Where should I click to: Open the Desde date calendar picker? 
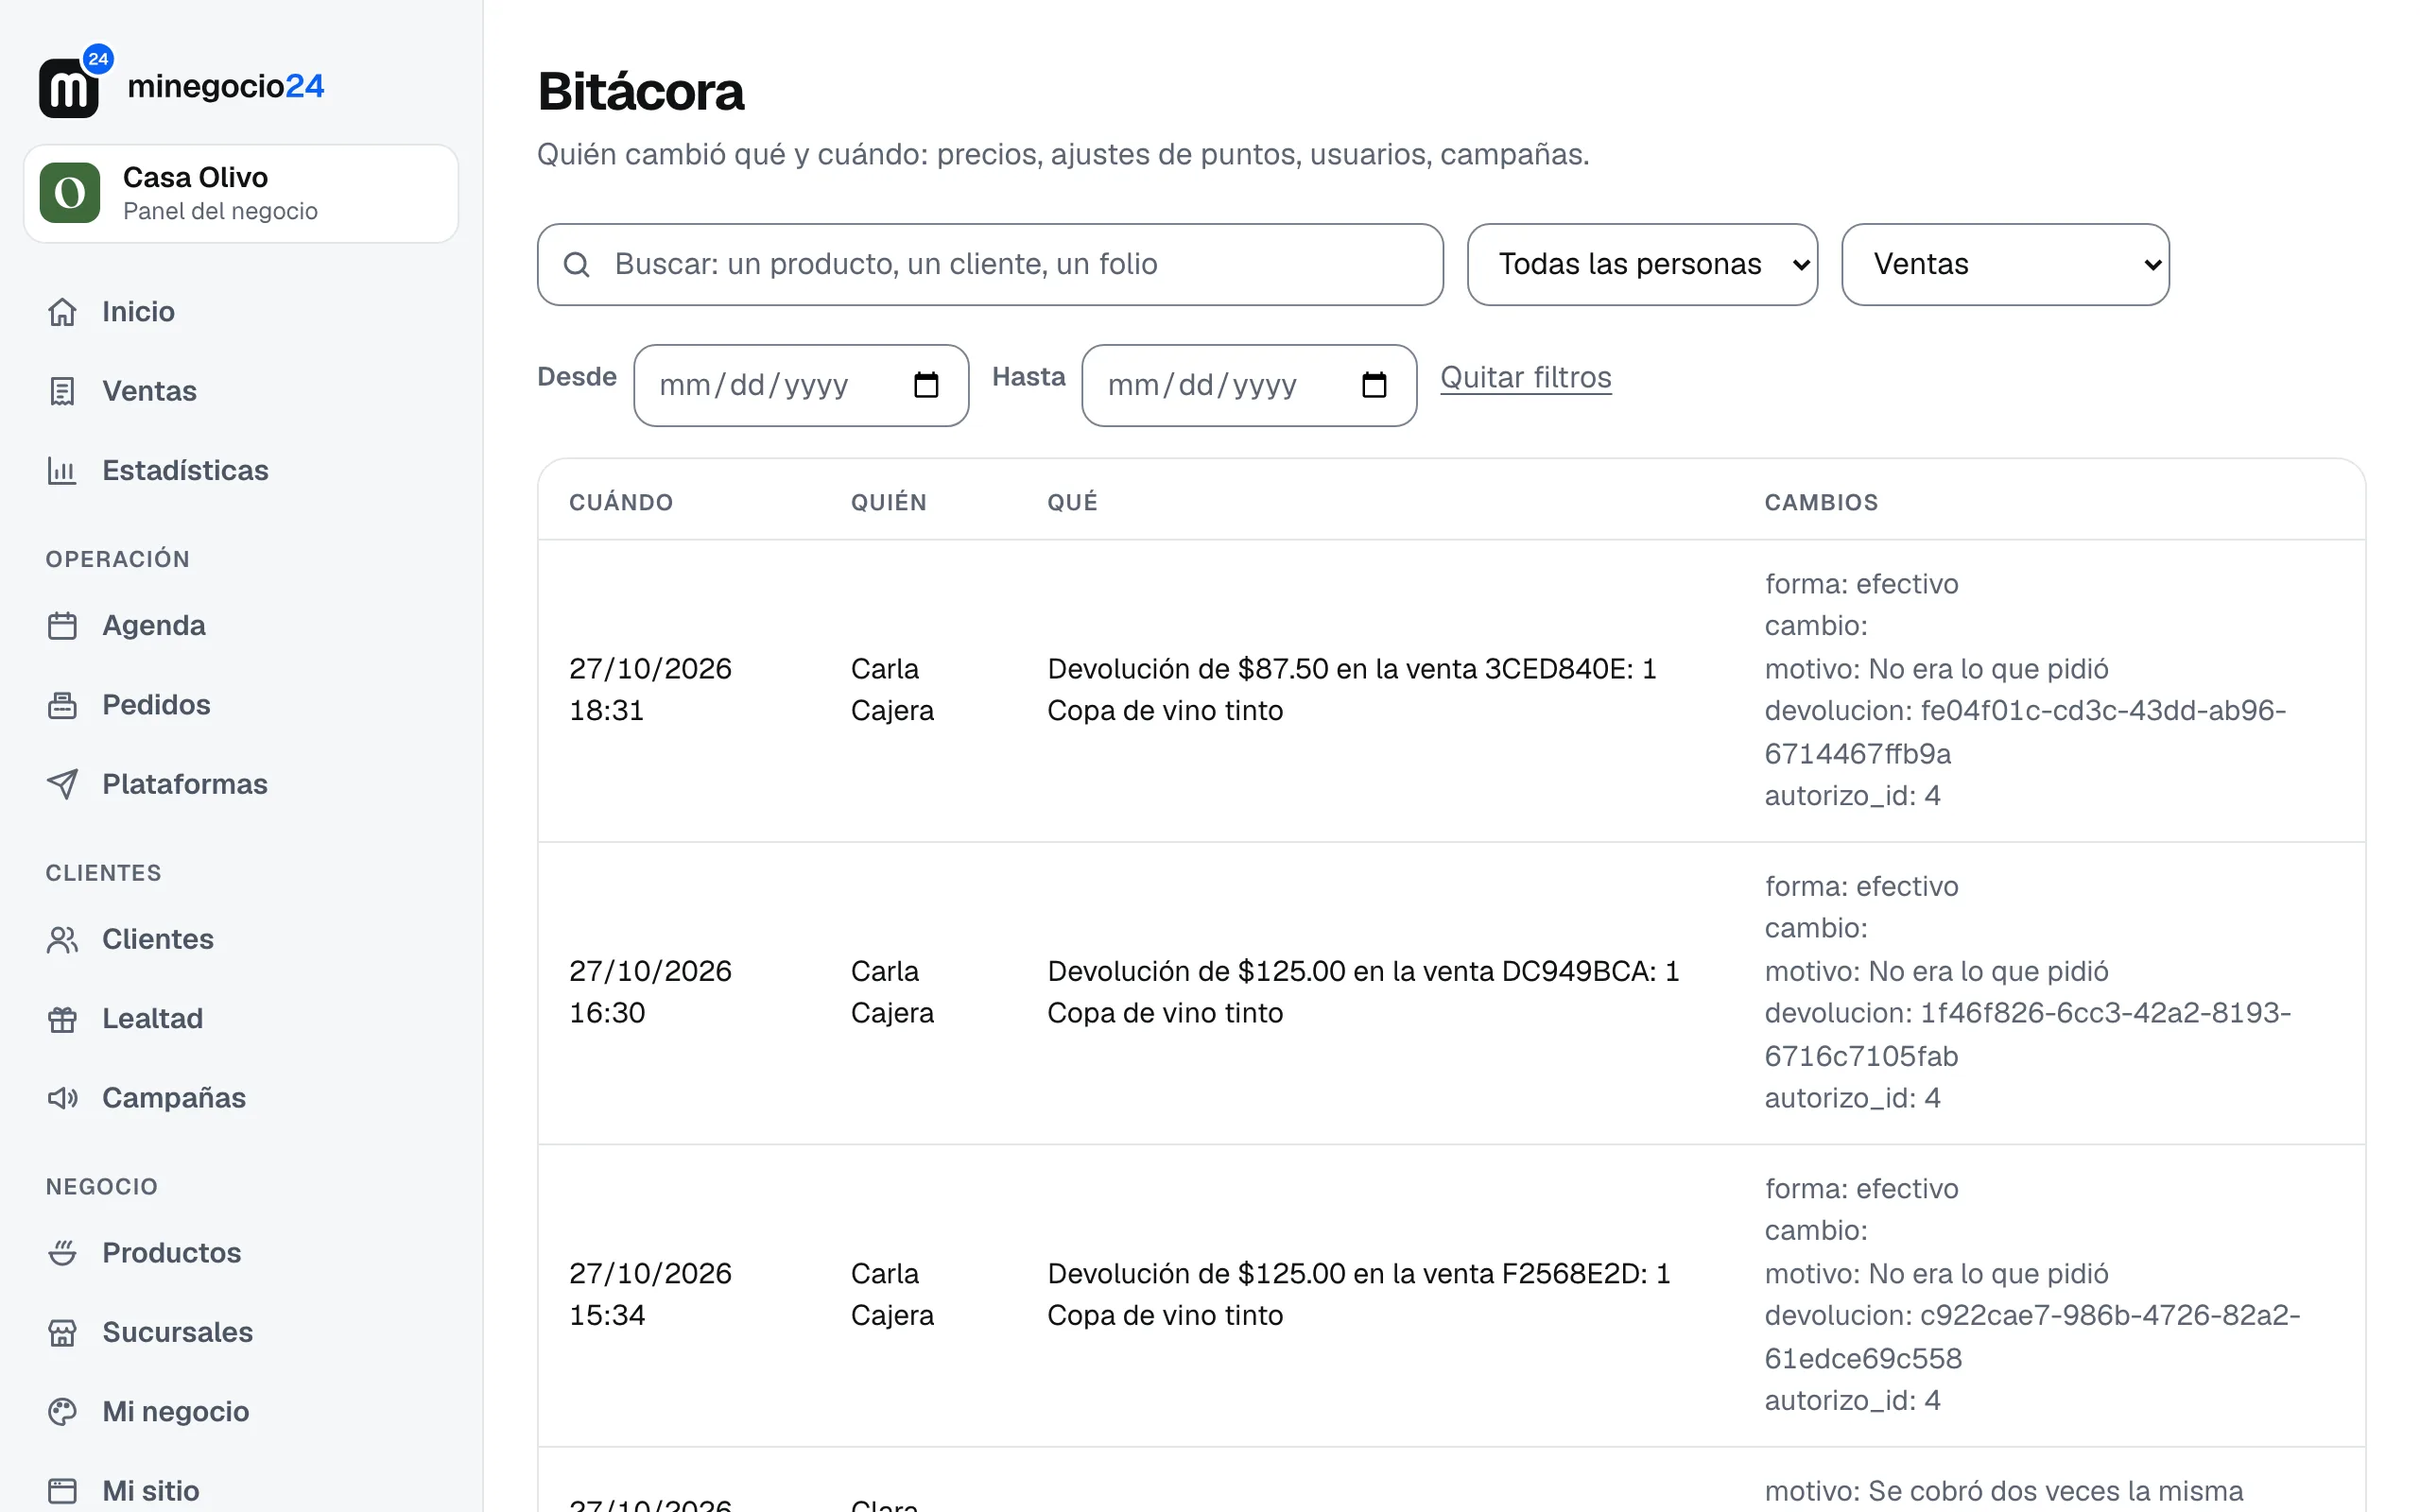tap(926, 385)
